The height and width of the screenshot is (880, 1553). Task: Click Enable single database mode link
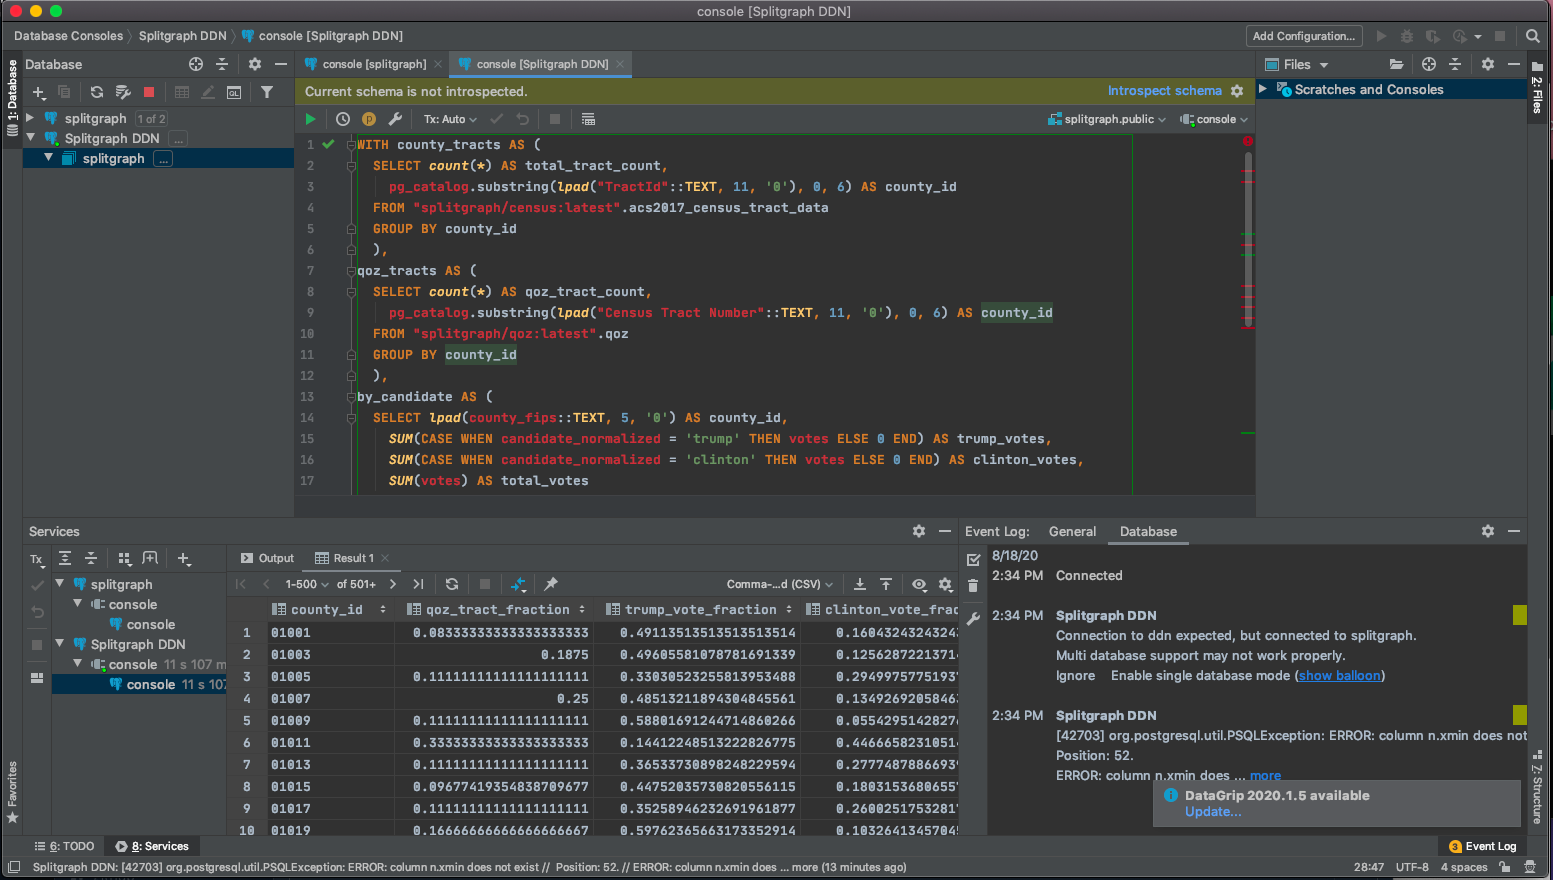pyautogui.click(x=1201, y=676)
